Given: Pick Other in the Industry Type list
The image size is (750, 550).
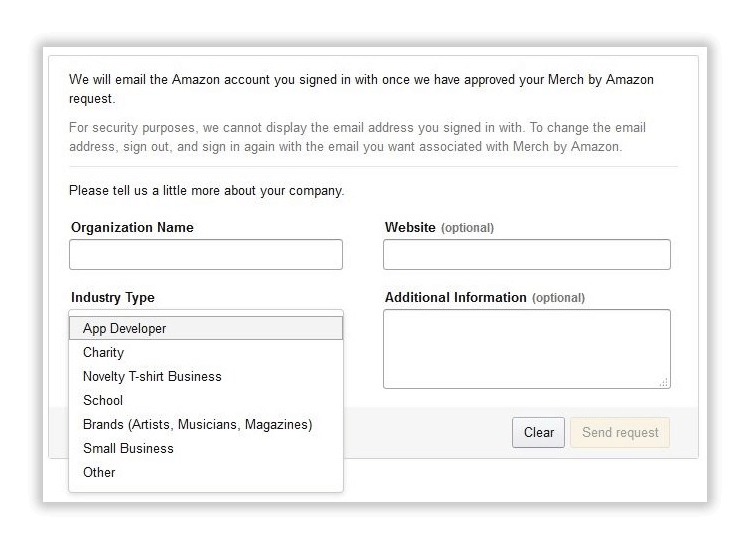Looking at the screenshot, I should tap(206, 472).
